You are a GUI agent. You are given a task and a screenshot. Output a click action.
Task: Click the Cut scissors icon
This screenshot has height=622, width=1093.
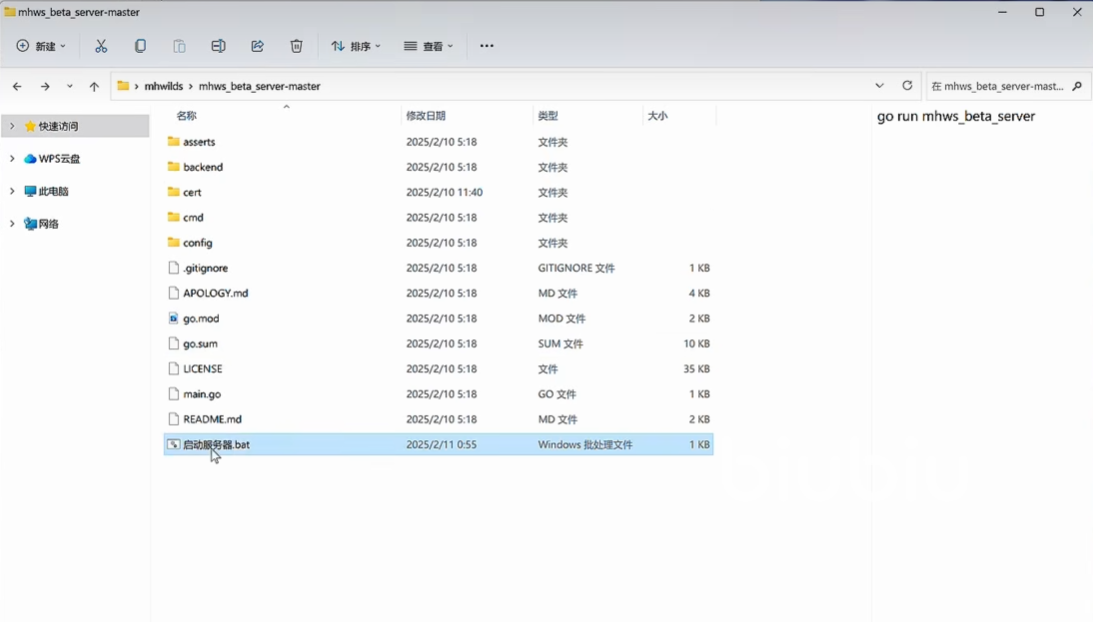101,46
